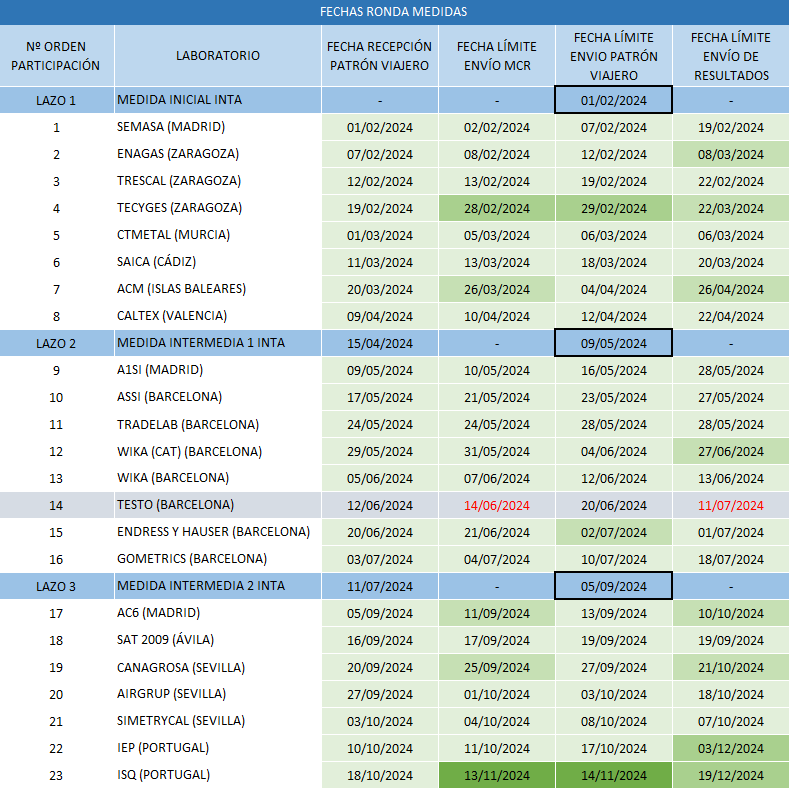789x789 pixels.
Task: Click the LAZO 2 cell
Action: pos(56,343)
